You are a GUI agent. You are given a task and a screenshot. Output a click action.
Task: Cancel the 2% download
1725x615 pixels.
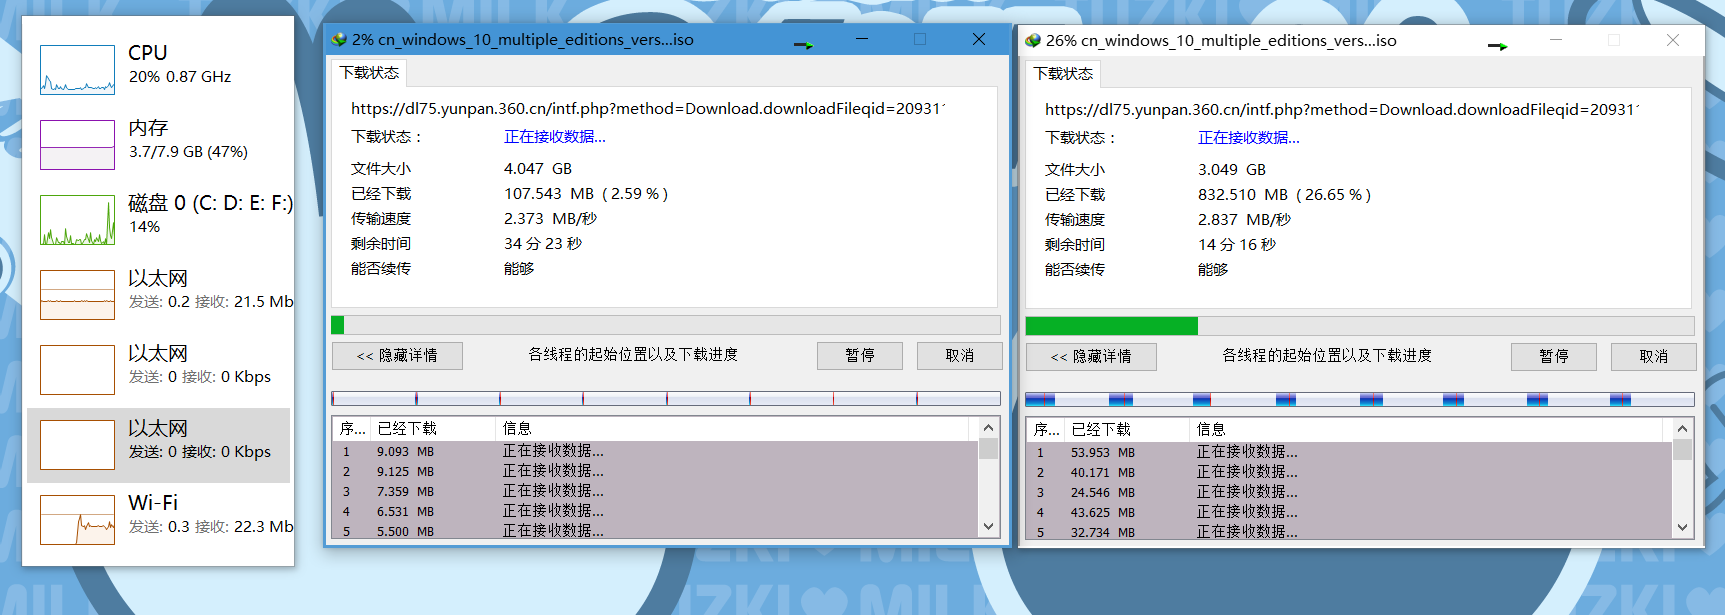(x=959, y=356)
